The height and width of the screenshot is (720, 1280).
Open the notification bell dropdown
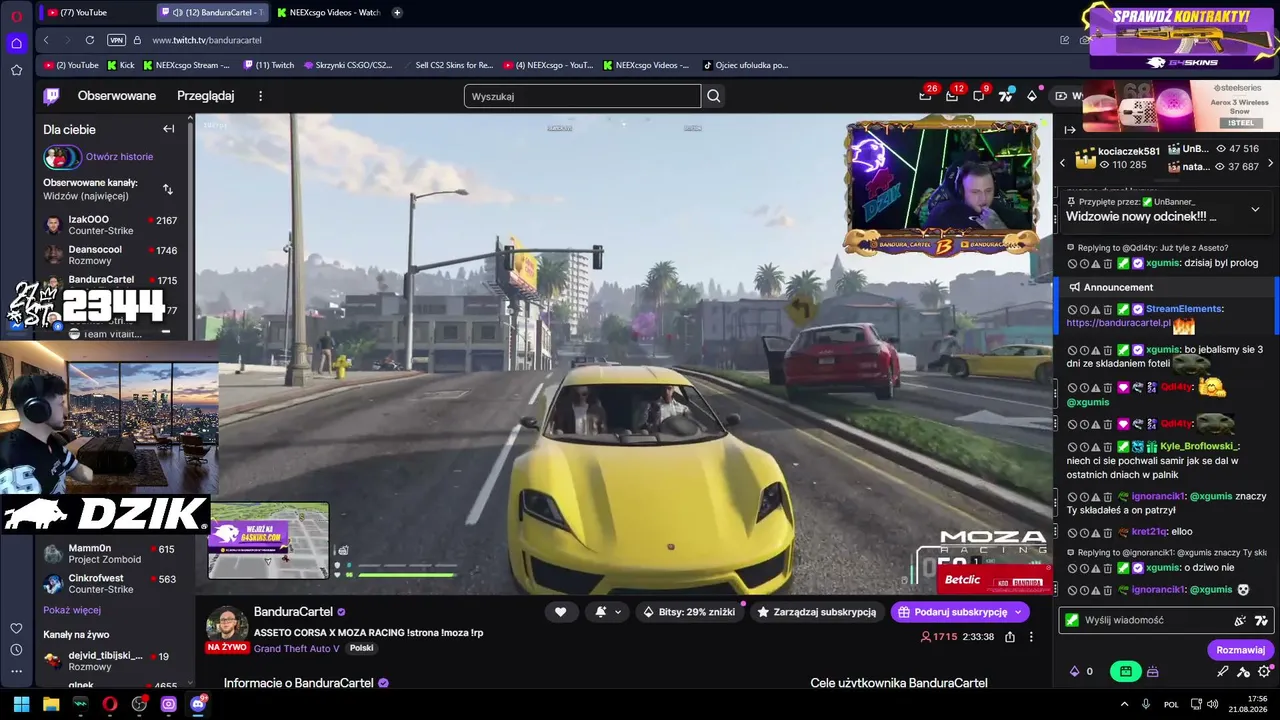[607, 612]
